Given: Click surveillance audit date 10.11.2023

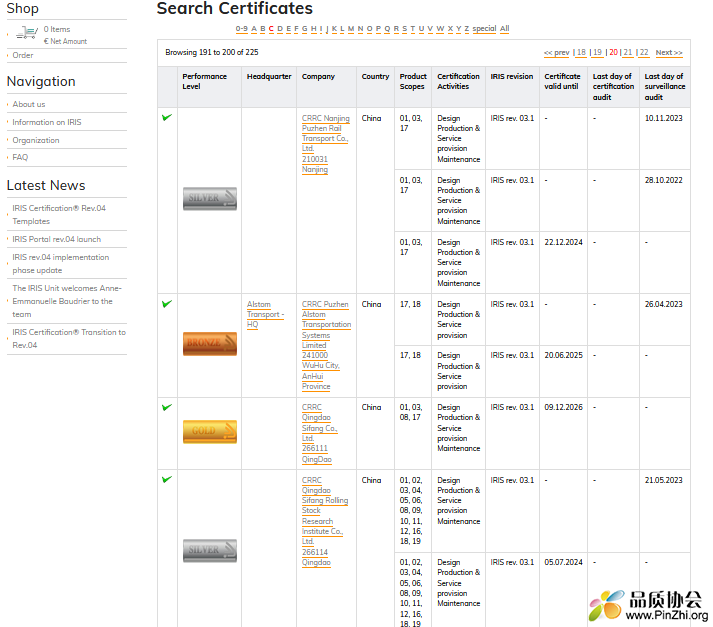Looking at the screenshot, I should (663, 118).
